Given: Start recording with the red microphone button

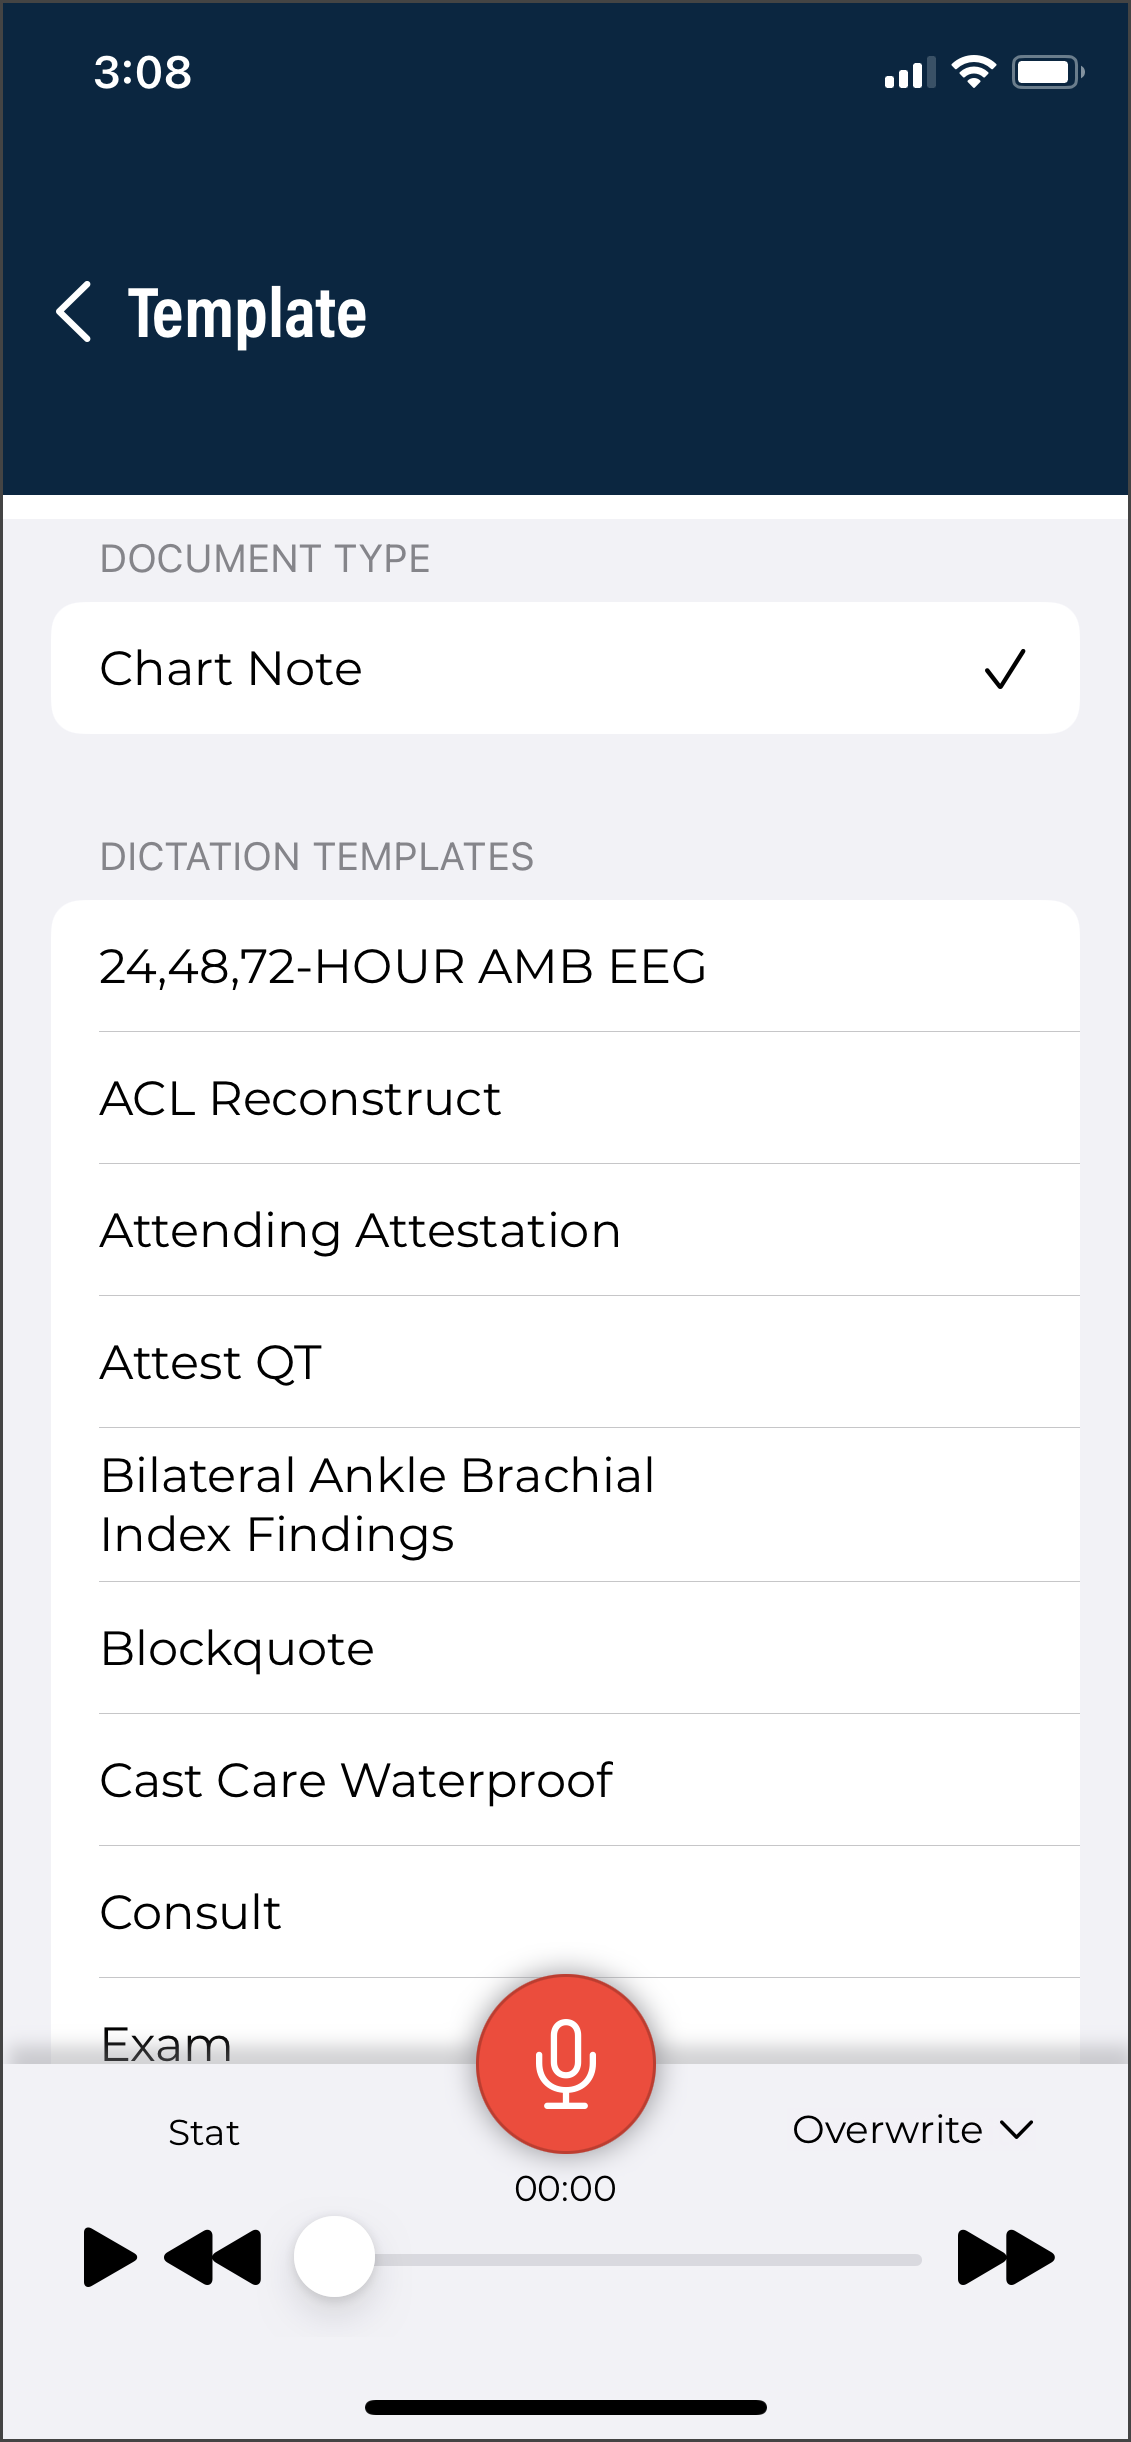Looking at the screenshot, I should pyautogui.click(x=566, y=2064).
